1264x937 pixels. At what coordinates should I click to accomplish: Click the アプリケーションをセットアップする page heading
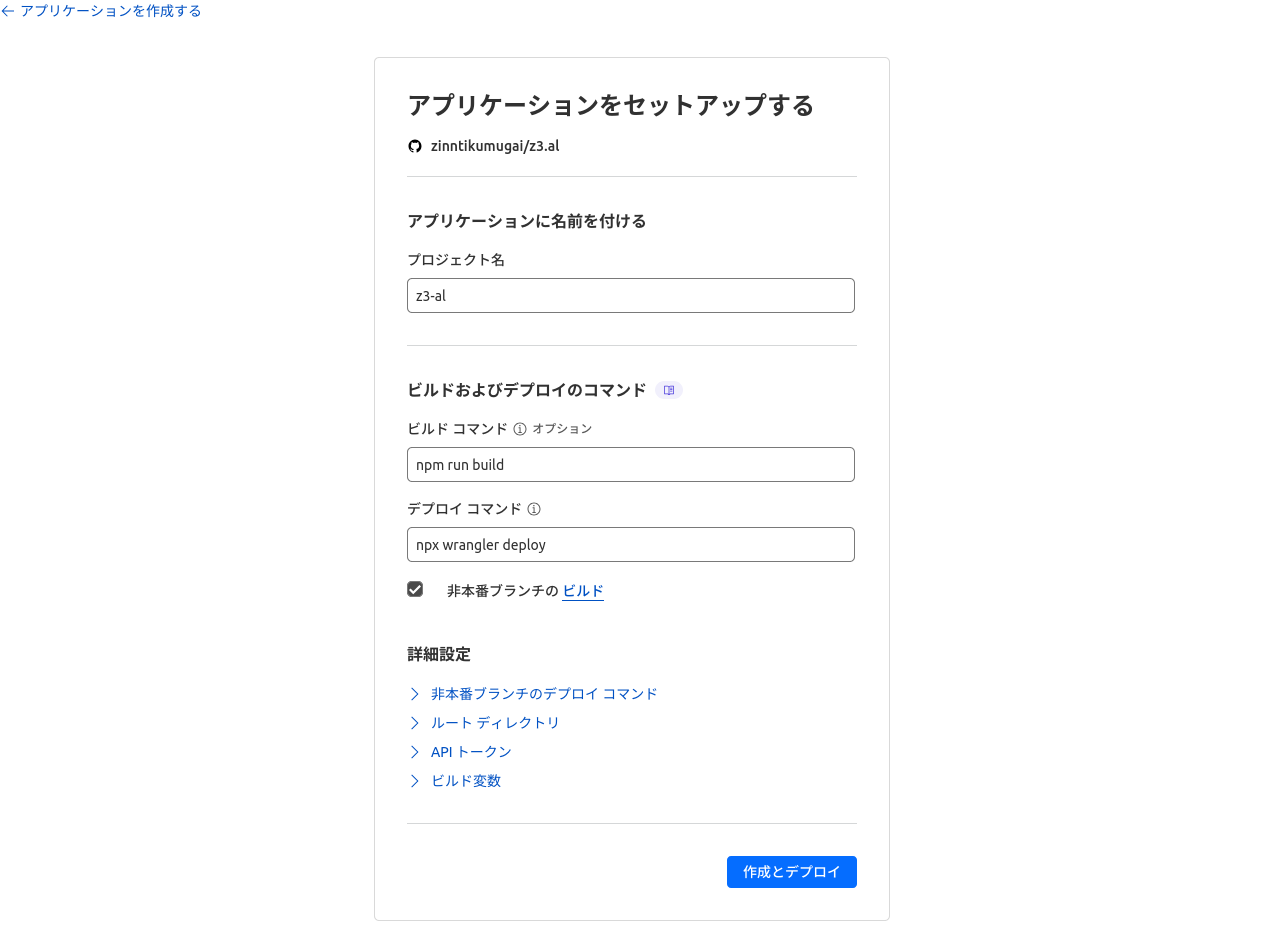pos(610,105)
